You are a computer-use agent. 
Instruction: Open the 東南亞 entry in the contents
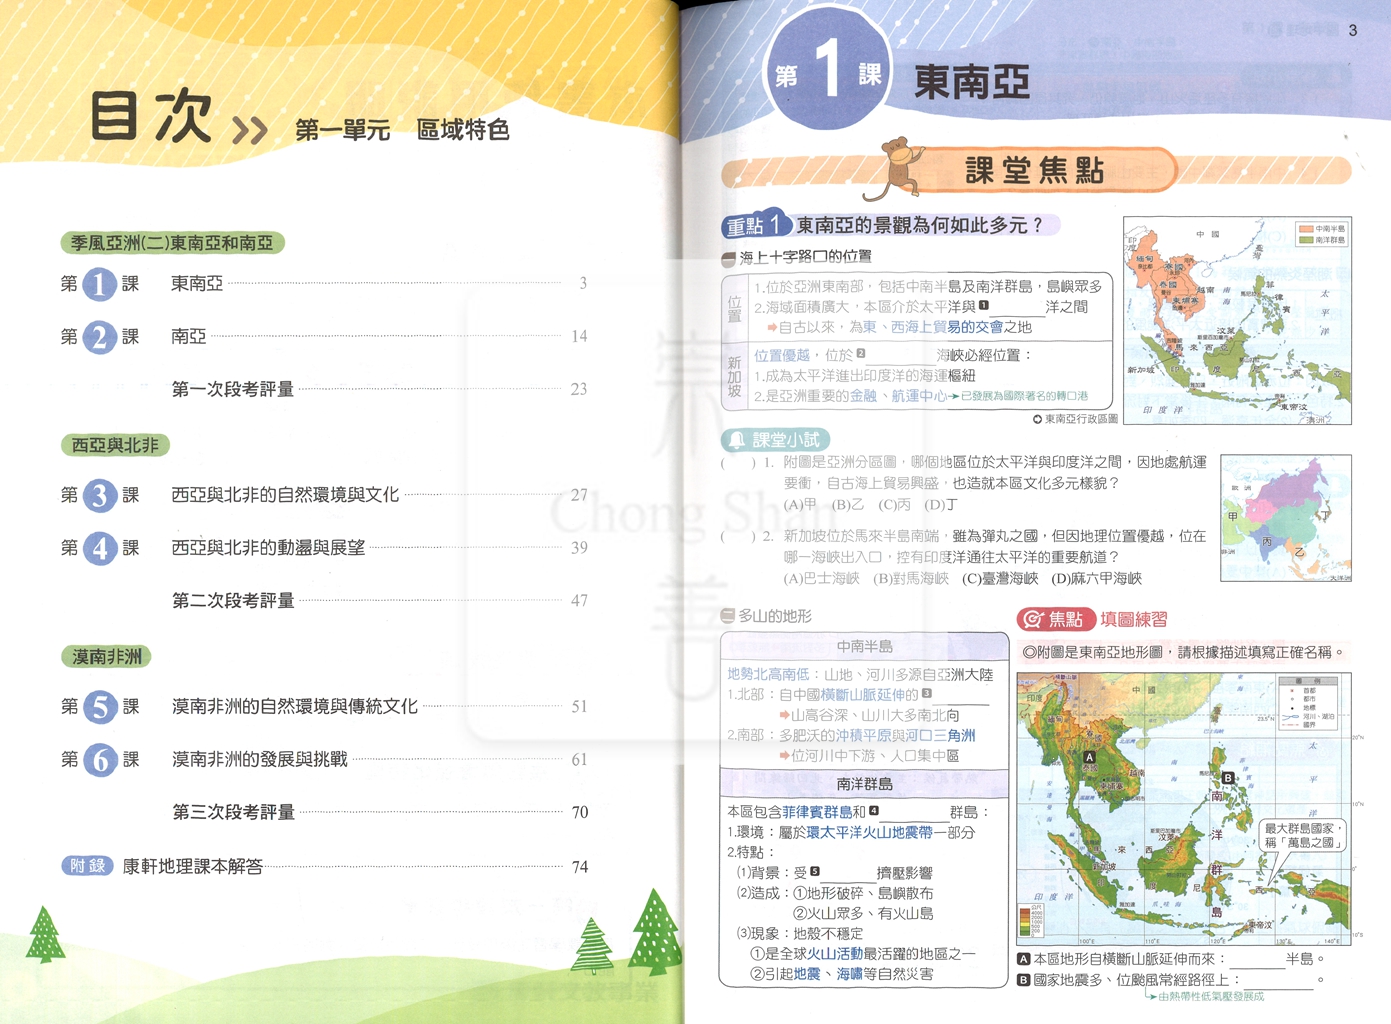click(x=324, y=284)
